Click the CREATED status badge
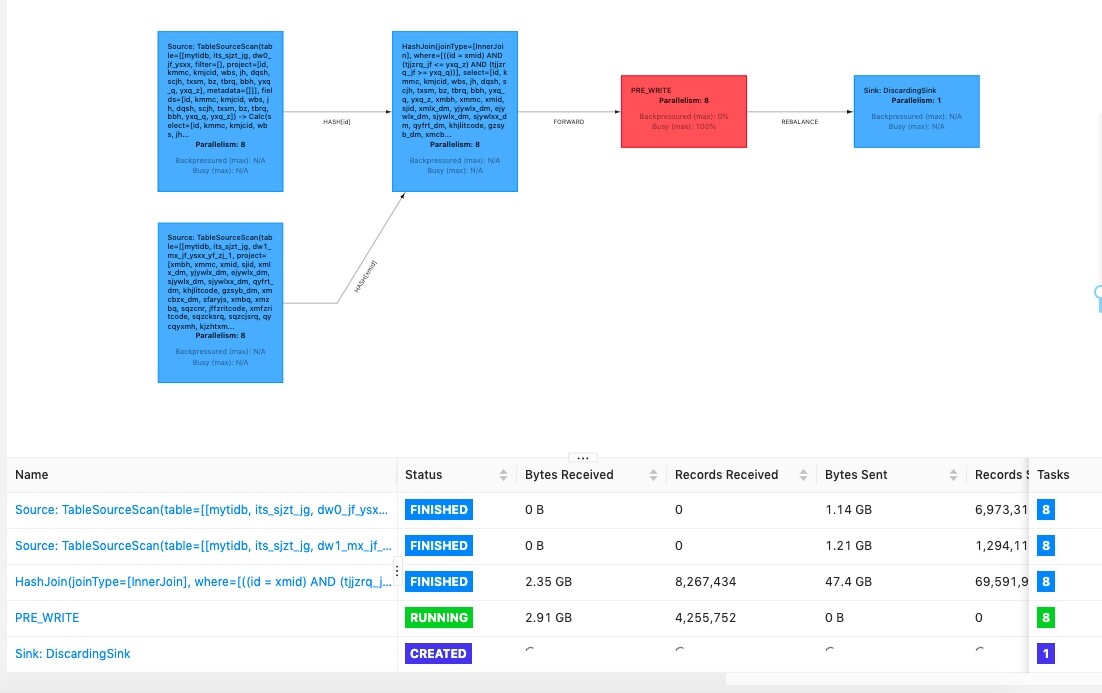The height and width of the screenshot is (693, 1102). pos(439,654)
